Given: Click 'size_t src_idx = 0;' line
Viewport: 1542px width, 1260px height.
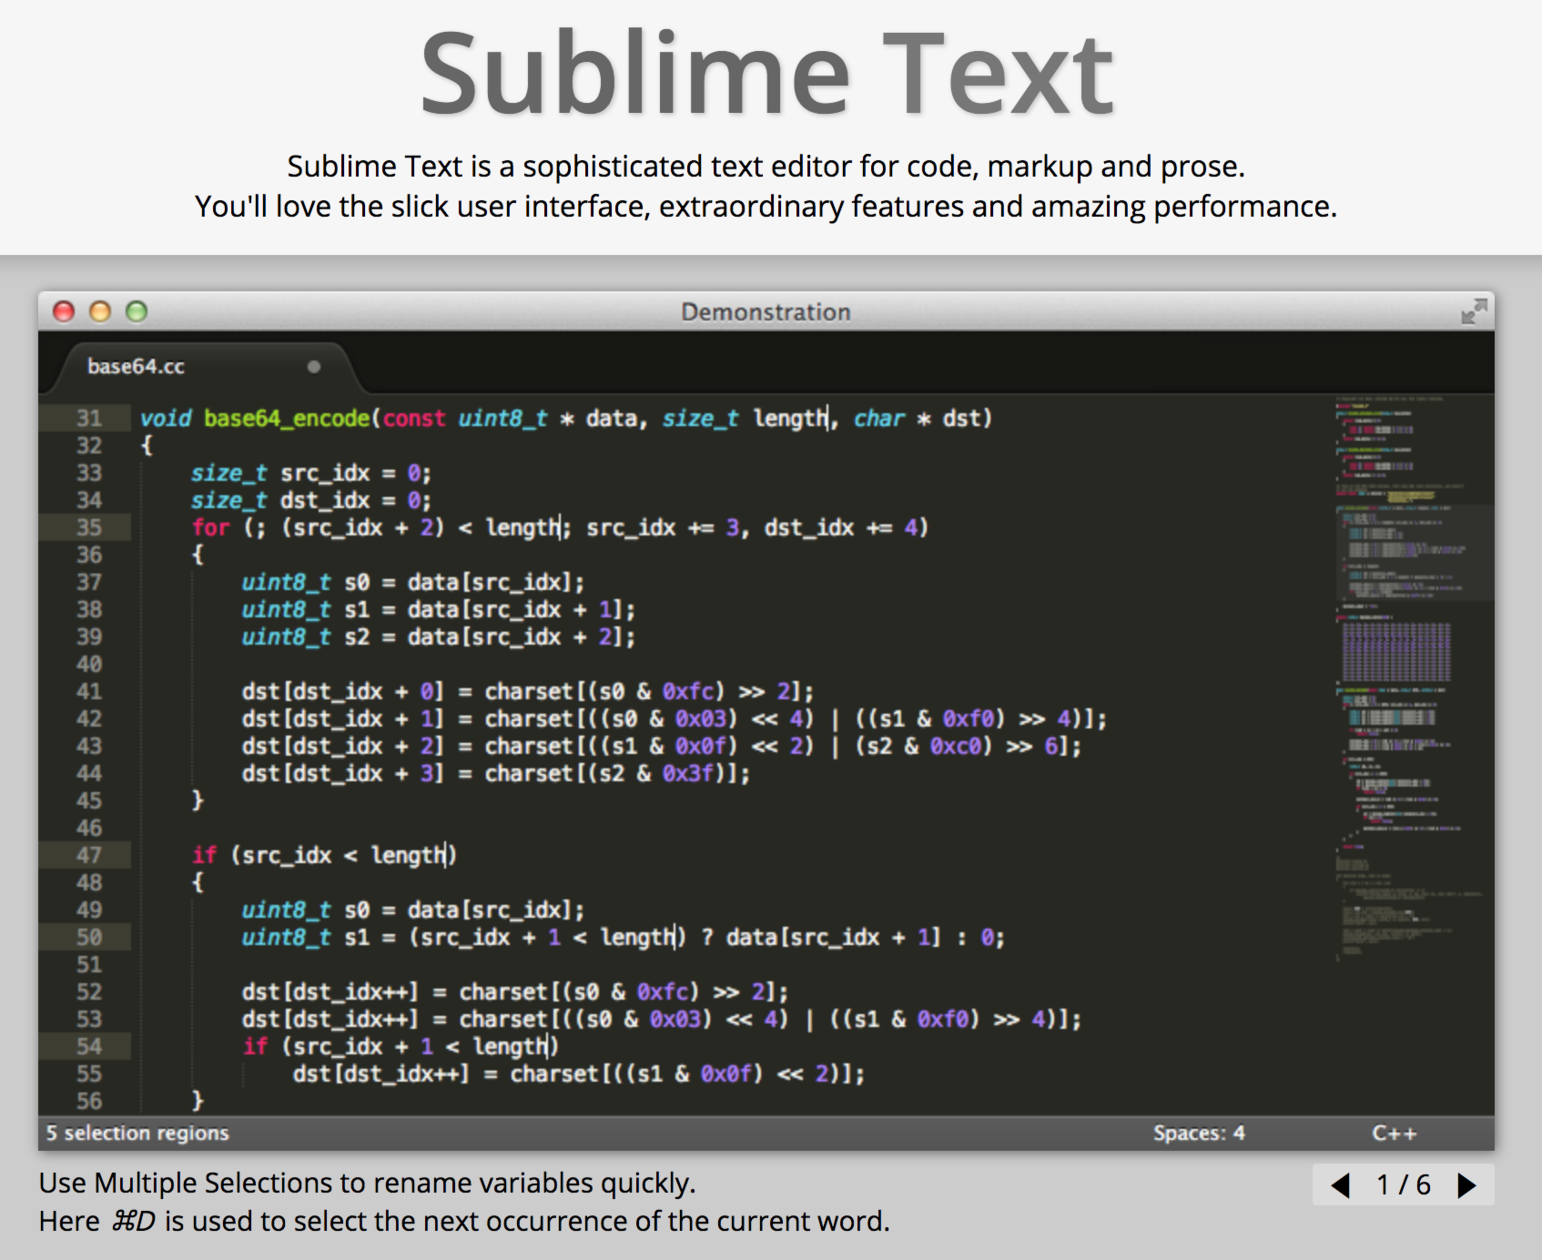Looking at the screenshot, I should pos(311,473).
